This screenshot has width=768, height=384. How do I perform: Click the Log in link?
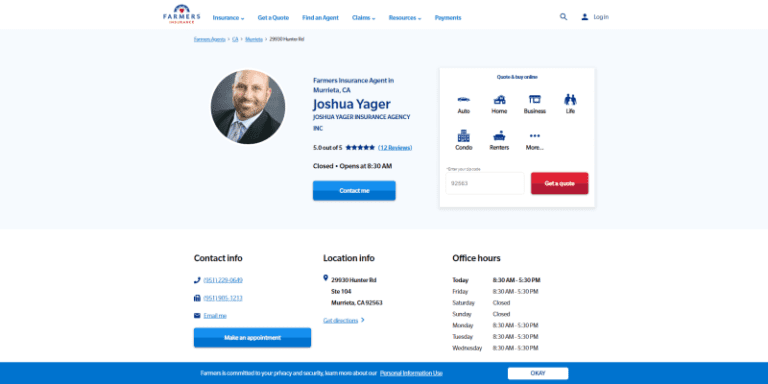click(601, 17)
